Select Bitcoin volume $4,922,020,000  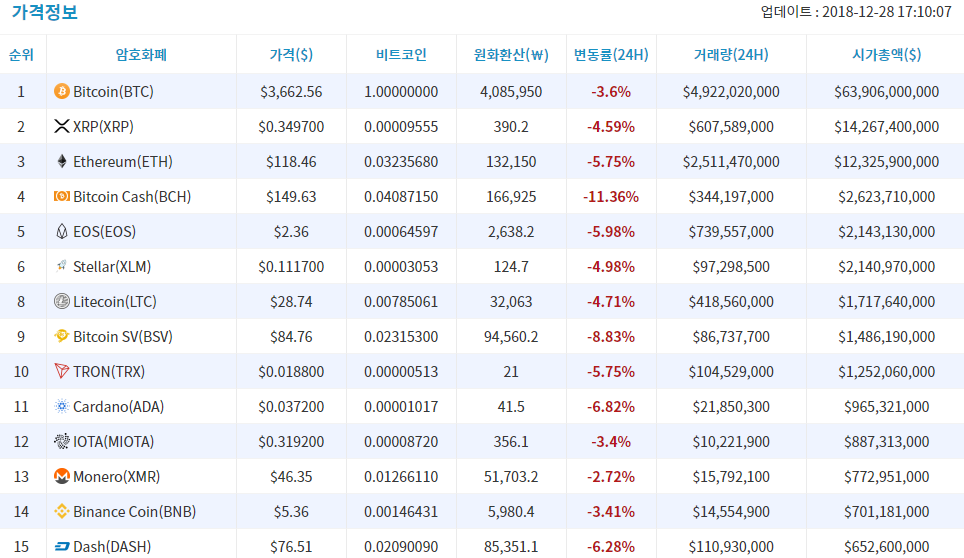click(731, 92)
